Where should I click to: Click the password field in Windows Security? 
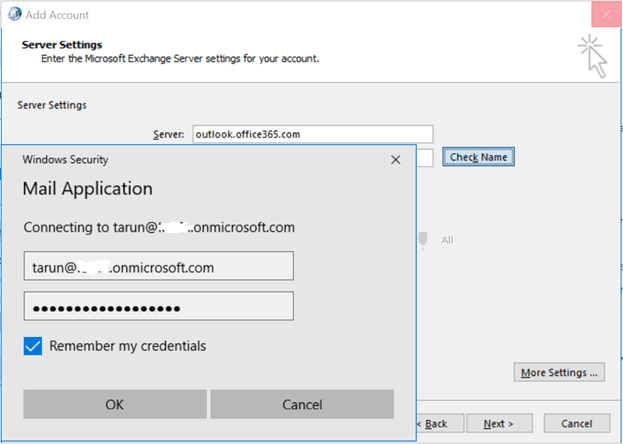click(159, 306)
